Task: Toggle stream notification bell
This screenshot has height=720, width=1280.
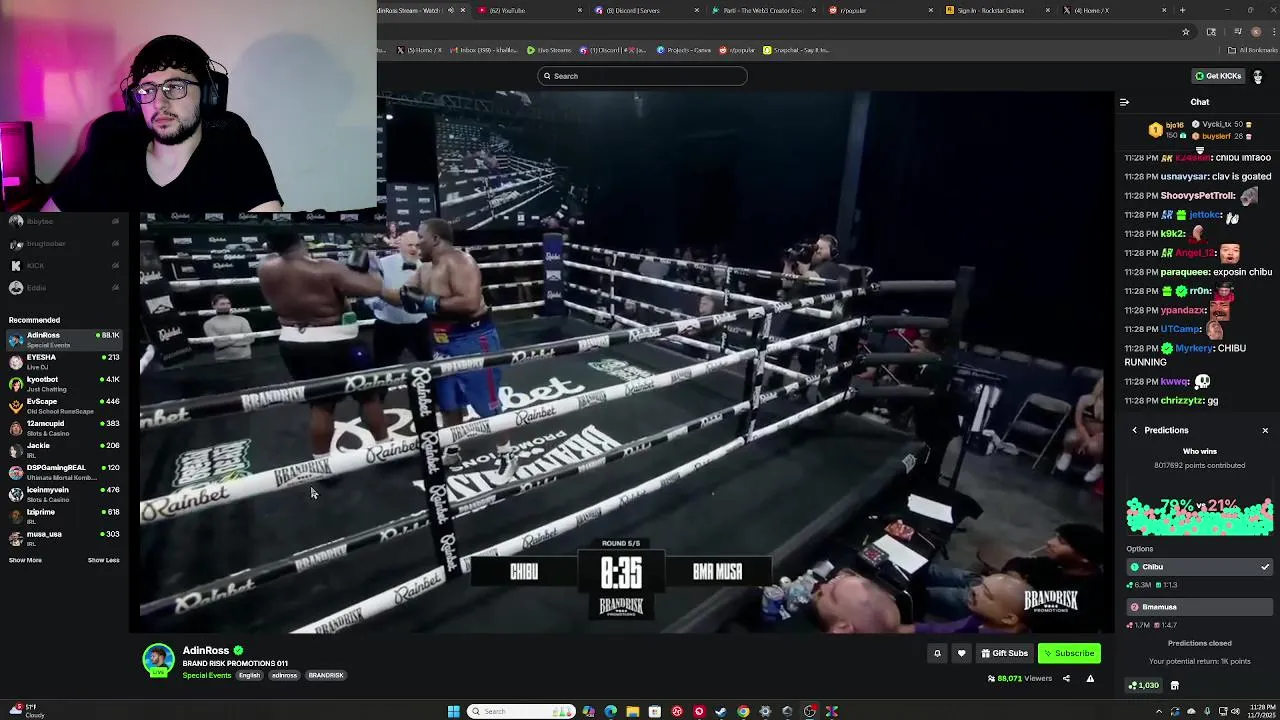Action: 937,653
